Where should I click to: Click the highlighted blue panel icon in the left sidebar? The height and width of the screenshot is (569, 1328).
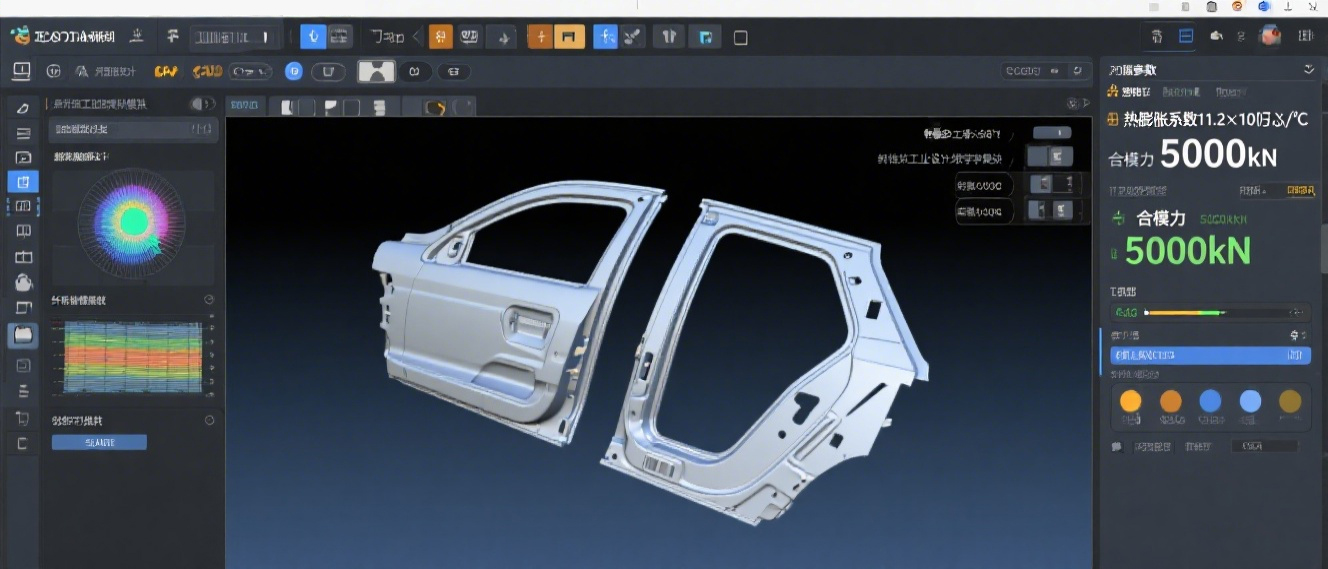point(23,181)
